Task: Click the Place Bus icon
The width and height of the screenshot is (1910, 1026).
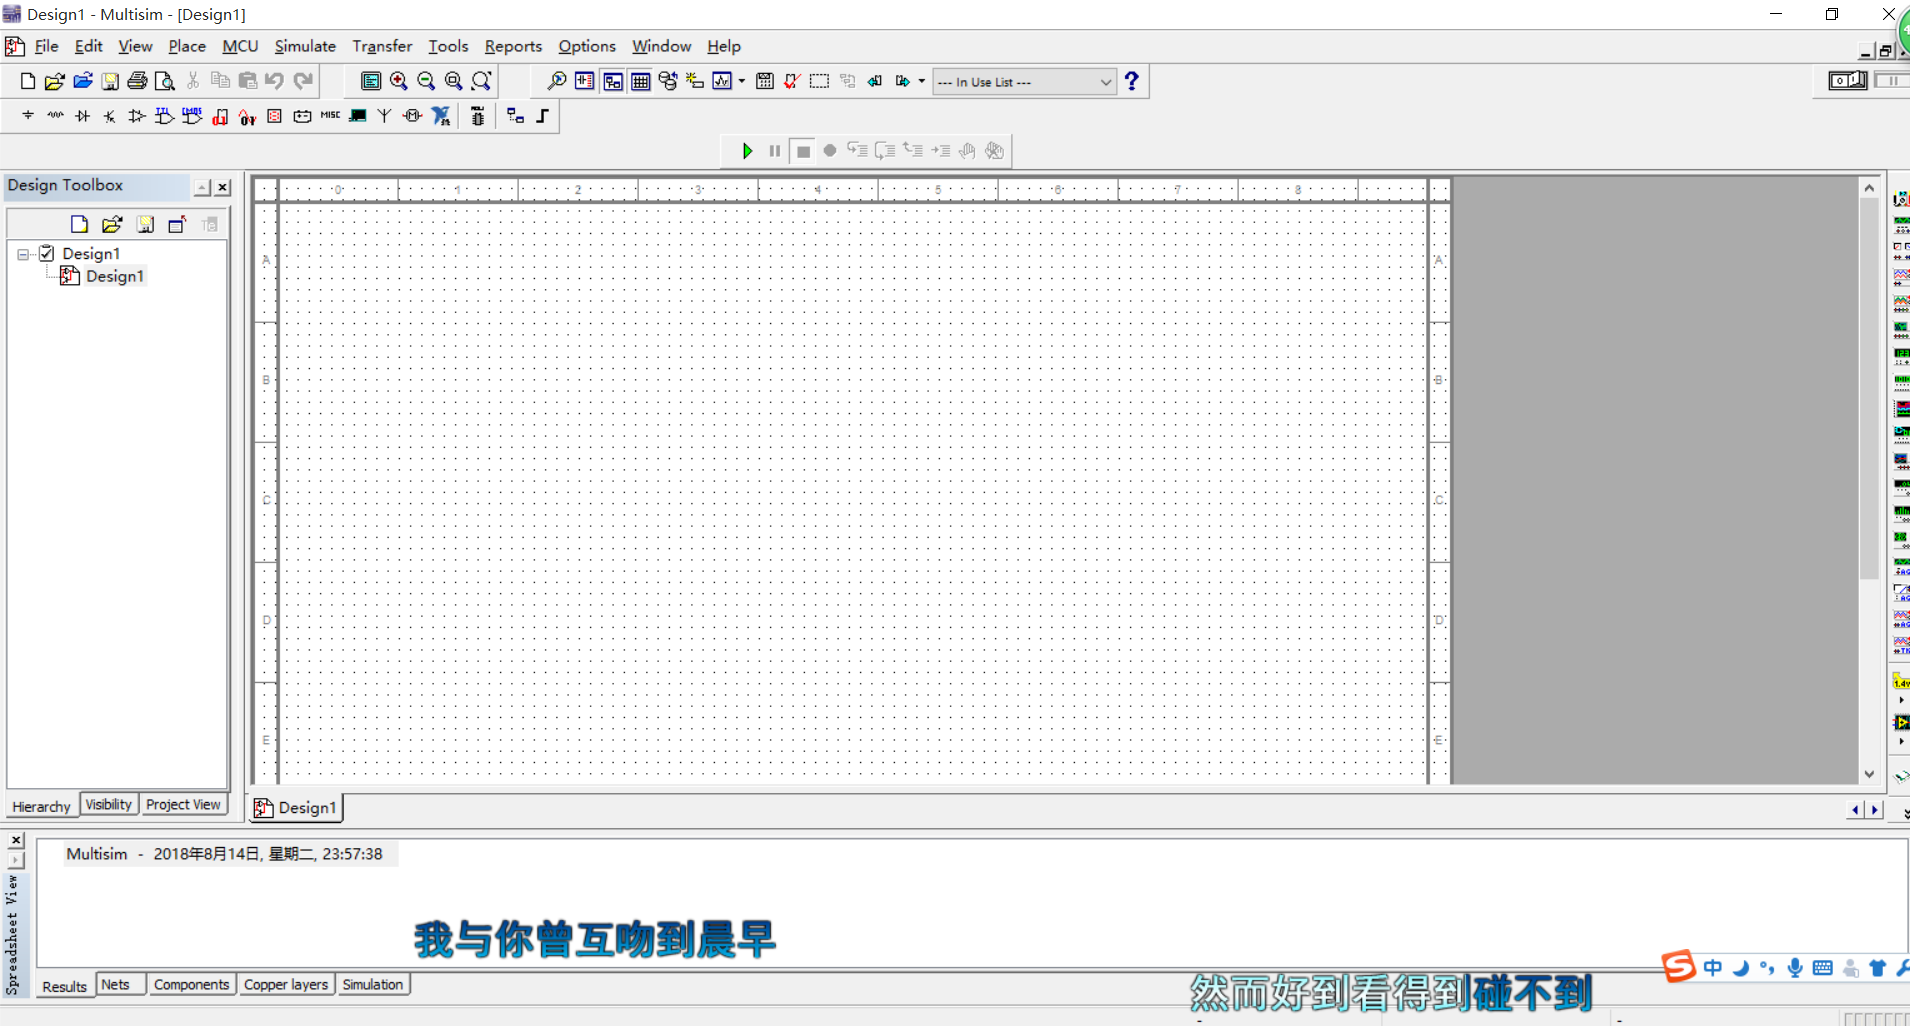Action: 543,116
